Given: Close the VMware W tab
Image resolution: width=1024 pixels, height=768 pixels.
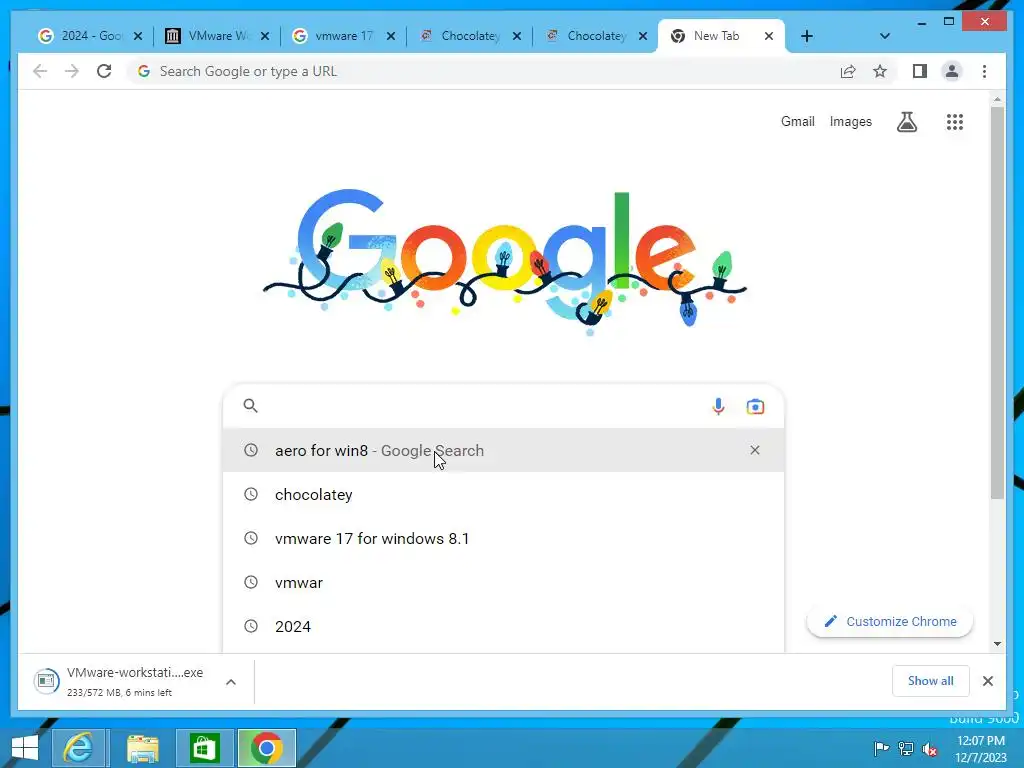Looking at the screenshot, I should [264, 36].
